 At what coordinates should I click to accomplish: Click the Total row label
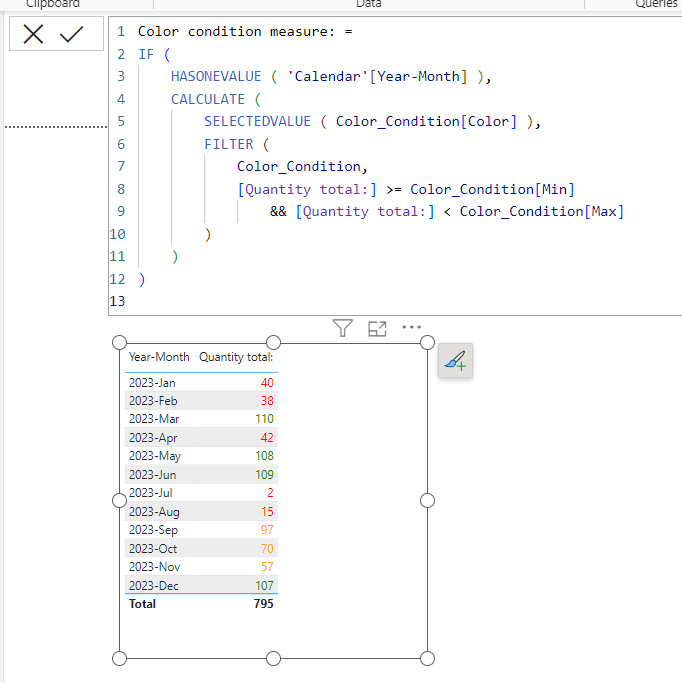click(x=142, y=604)
